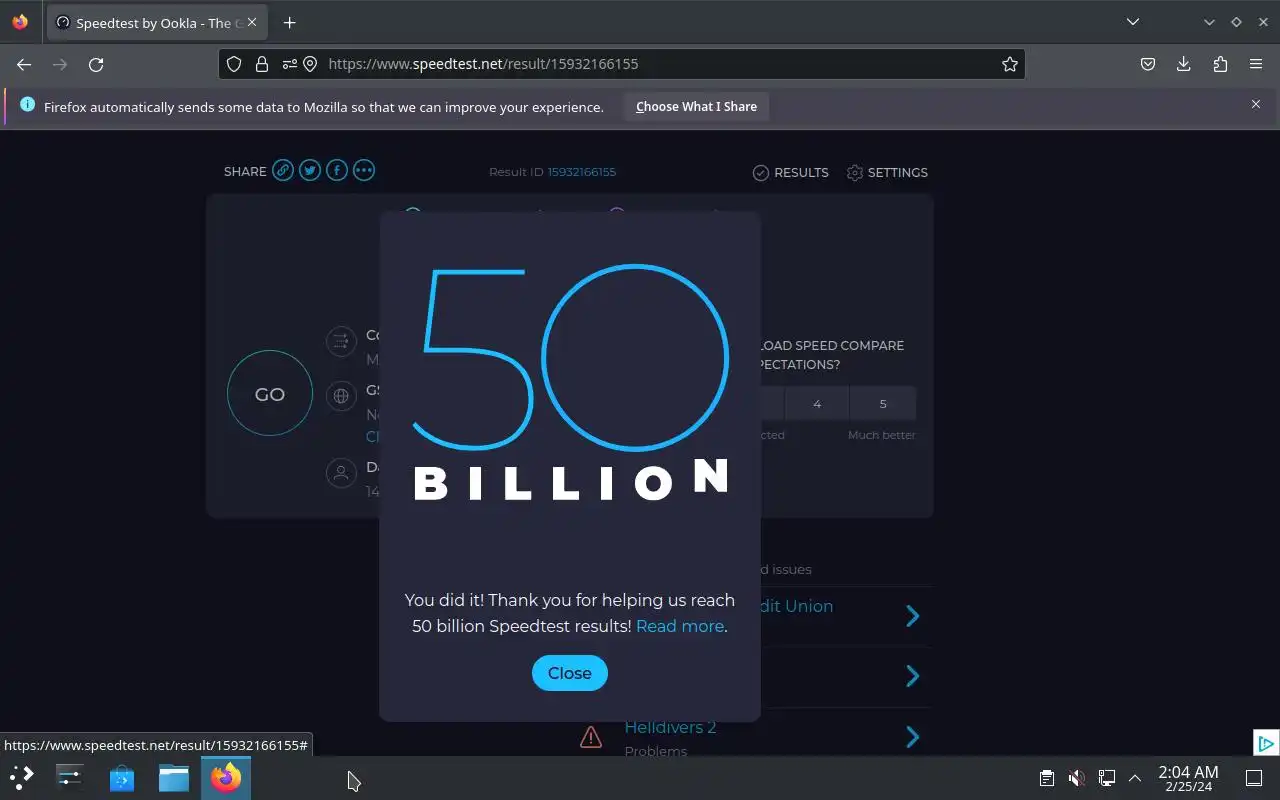The height and width of the screenshot is (800, 1280).
Task: Open clock calendar 2:04 AM
Action: pyautogui.click(x=1188, y=778)
